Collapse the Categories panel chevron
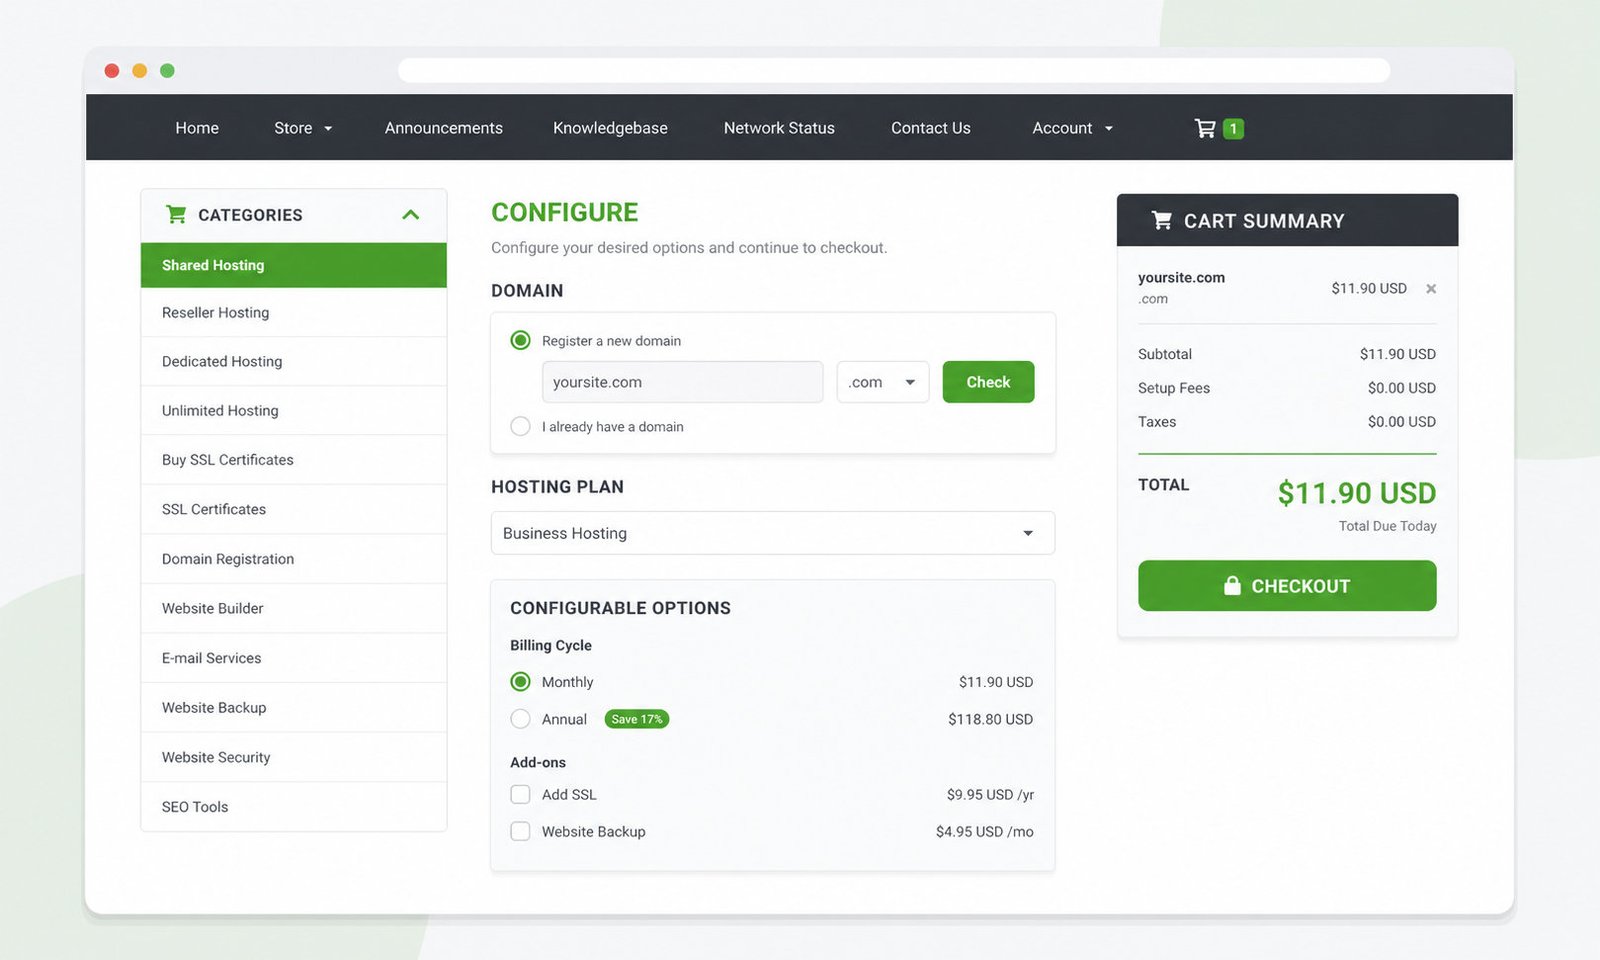 (410, 215)
